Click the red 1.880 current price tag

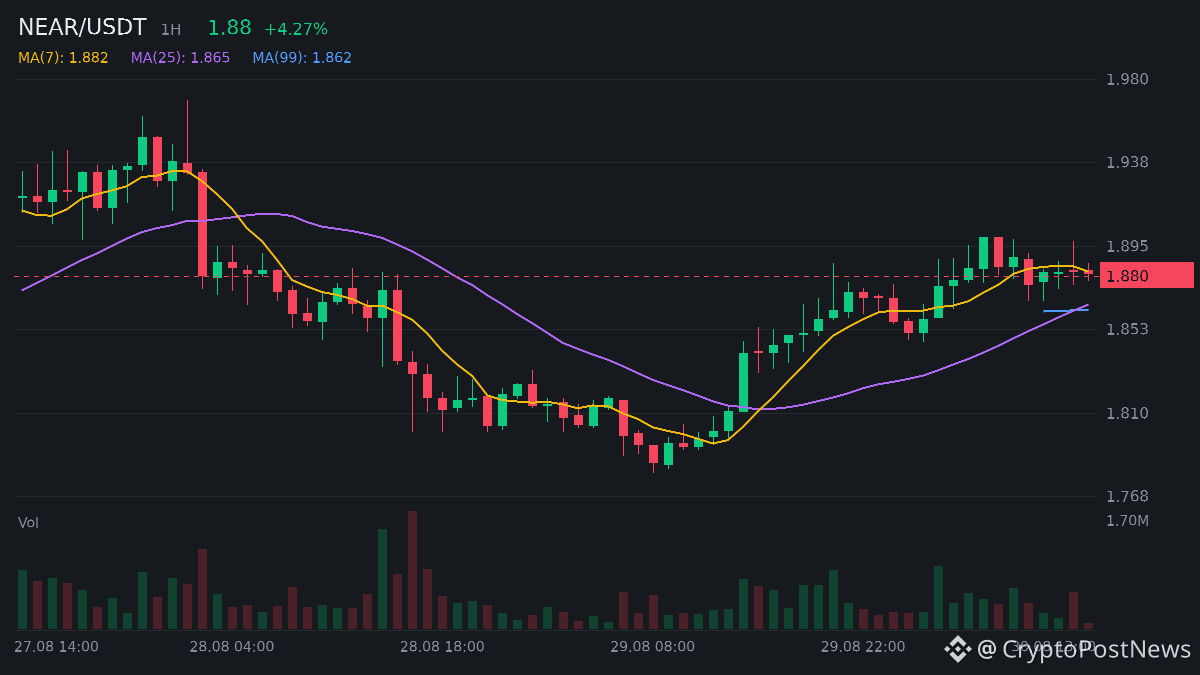tap(1147, 275)
